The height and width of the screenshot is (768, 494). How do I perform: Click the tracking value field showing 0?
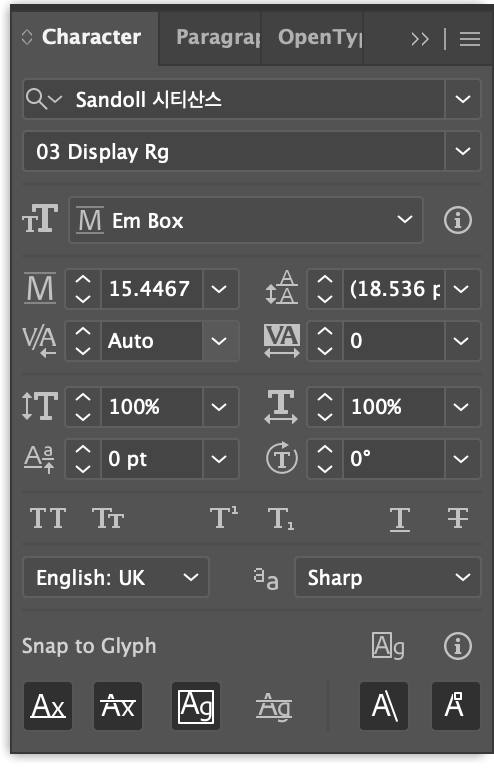tap(394, 341)
